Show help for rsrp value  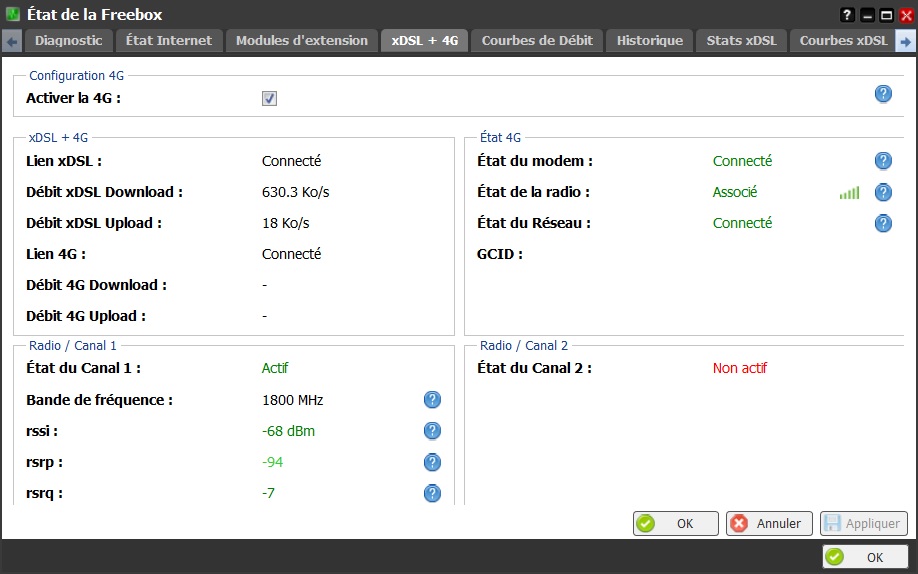[432, 462]
